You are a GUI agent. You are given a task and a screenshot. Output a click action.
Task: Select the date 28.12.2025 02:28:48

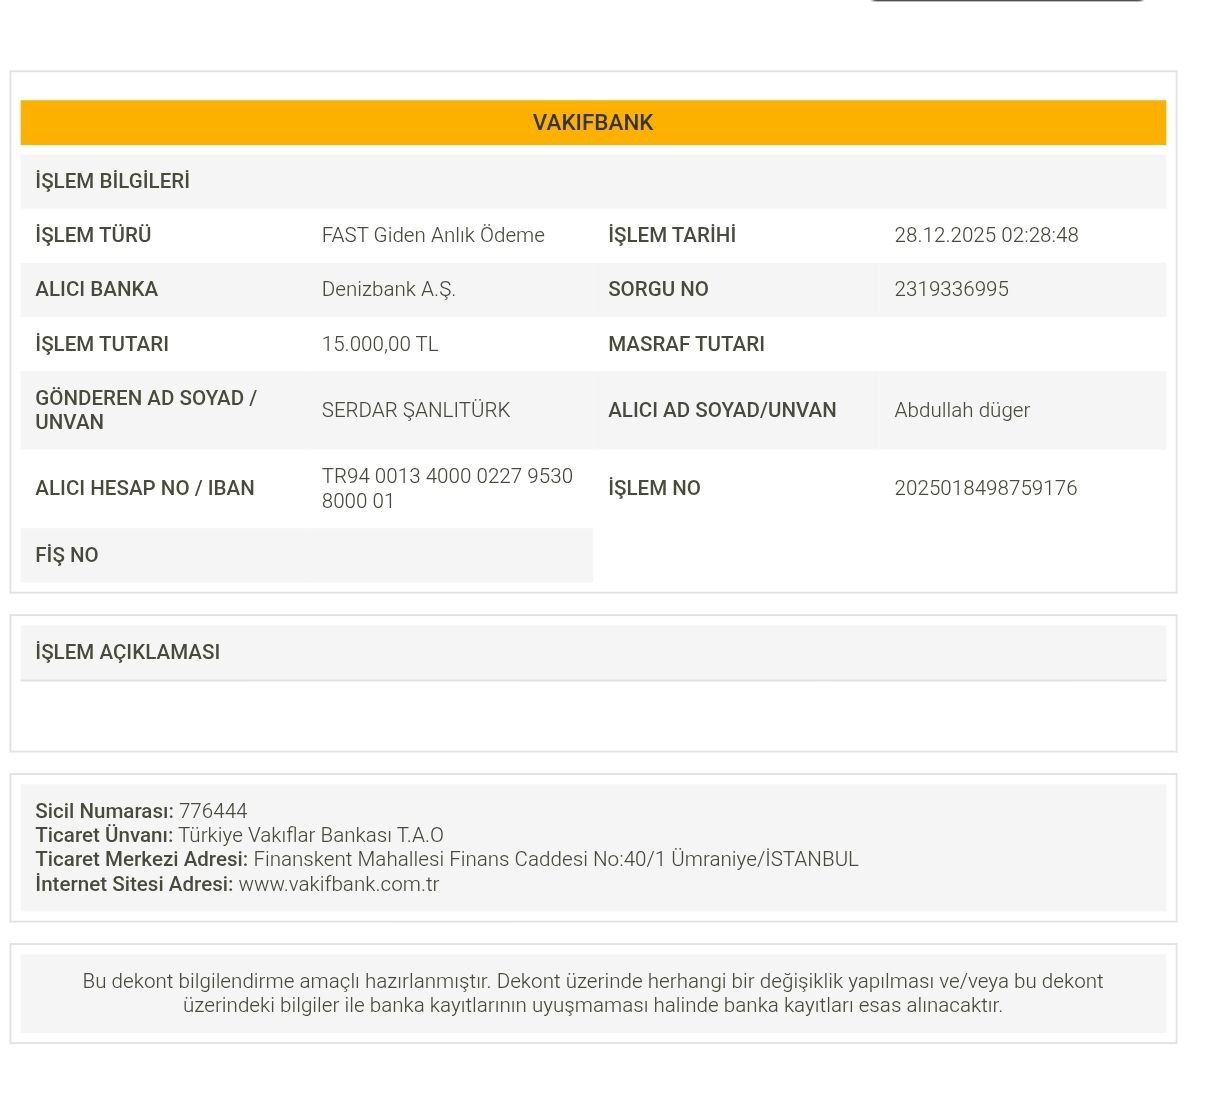pos(986,235)
